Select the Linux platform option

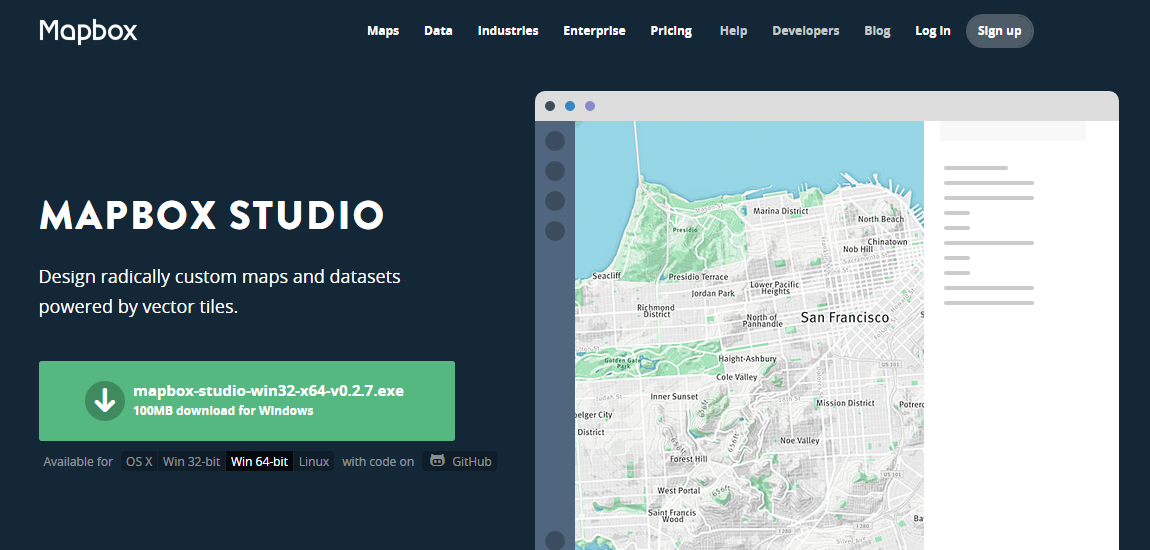[314, 461]
